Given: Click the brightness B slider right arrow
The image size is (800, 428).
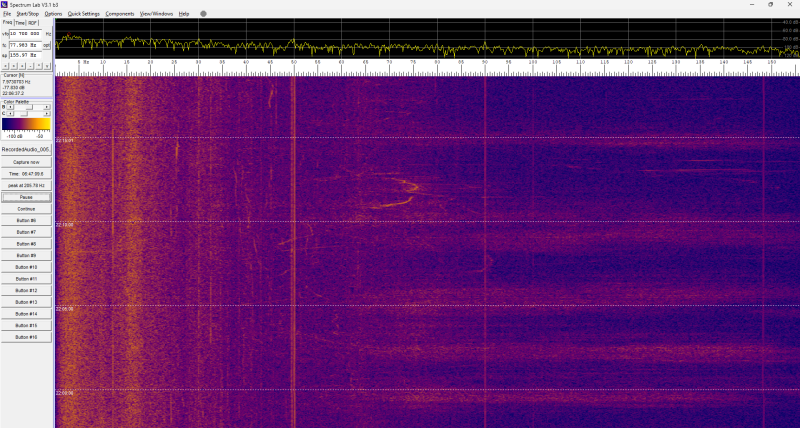Looking at the screenshot, I should pyautogui.click(x=47, y=107).
